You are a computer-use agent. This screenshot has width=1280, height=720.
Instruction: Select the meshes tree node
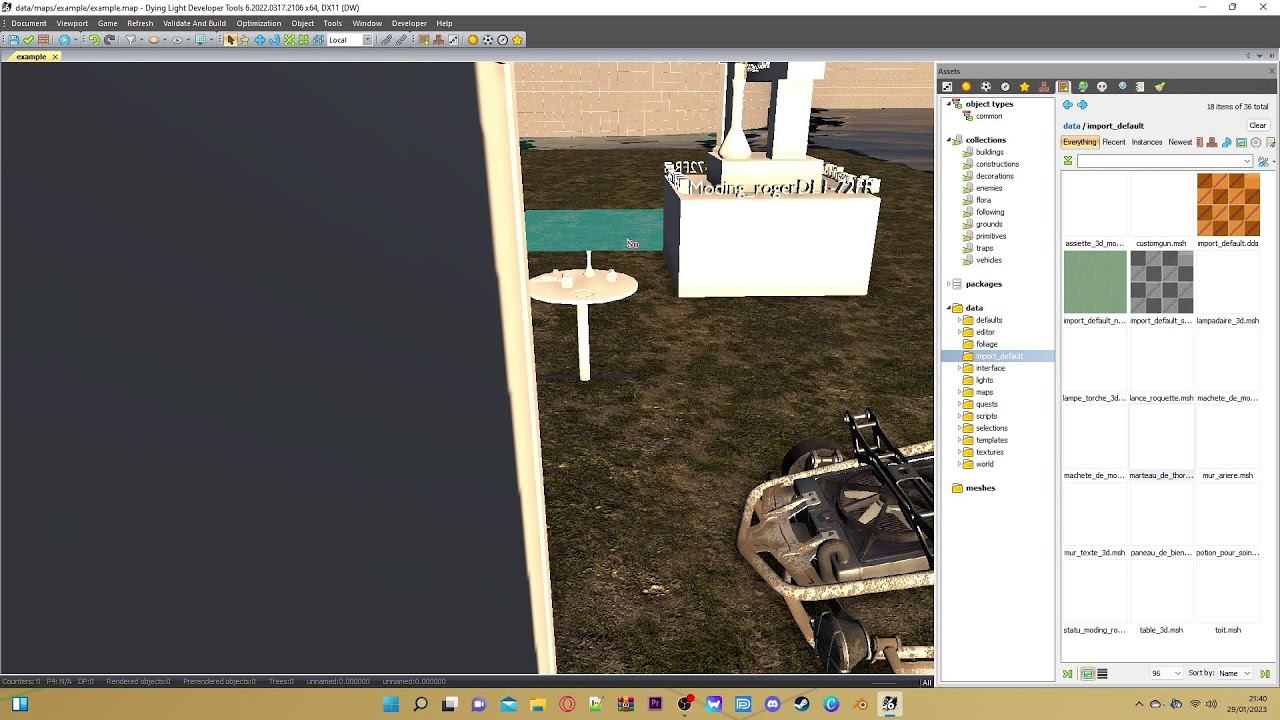pyautogui.click(x=980, y=488)
